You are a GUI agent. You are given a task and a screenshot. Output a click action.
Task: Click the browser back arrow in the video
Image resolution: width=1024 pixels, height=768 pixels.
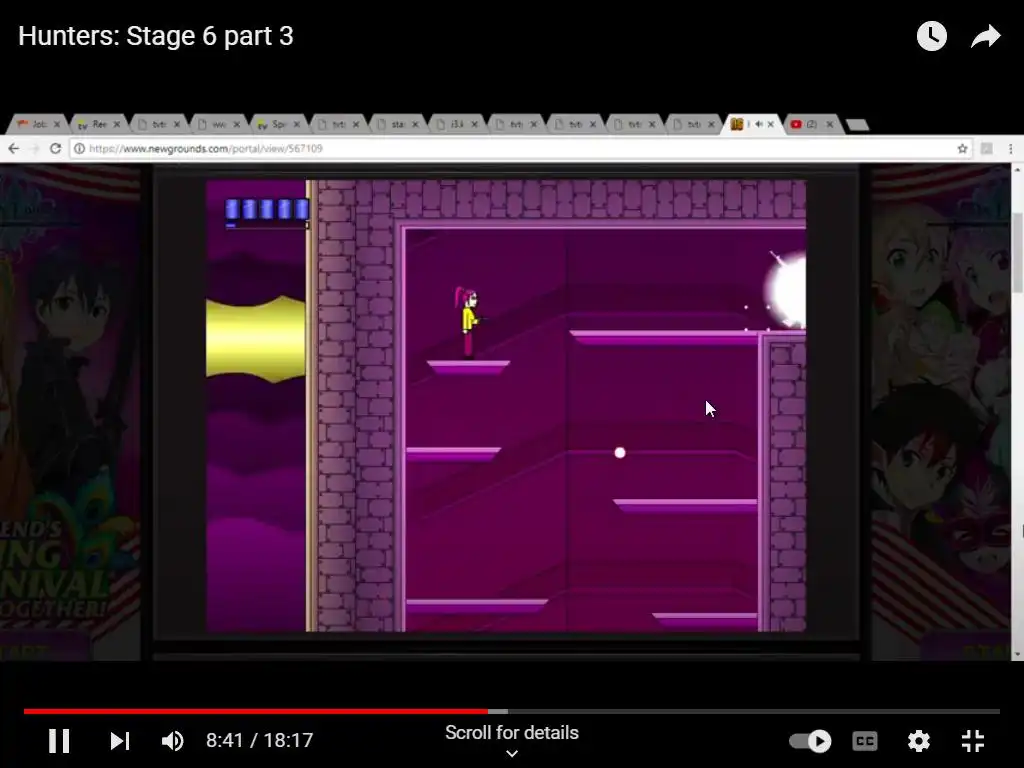click(14, 148)
